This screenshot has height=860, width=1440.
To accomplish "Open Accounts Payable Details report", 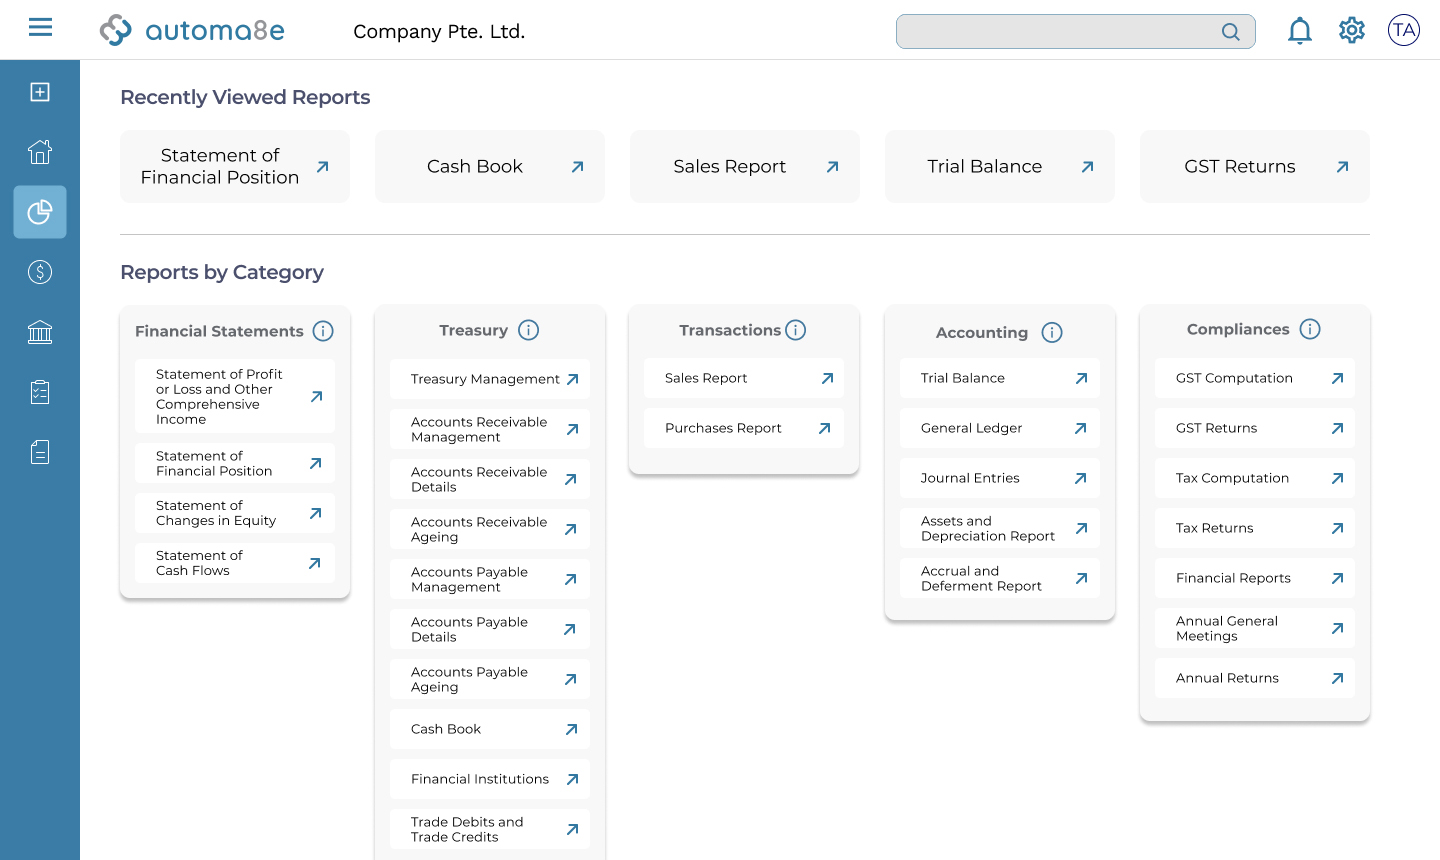I will (490, 629).
